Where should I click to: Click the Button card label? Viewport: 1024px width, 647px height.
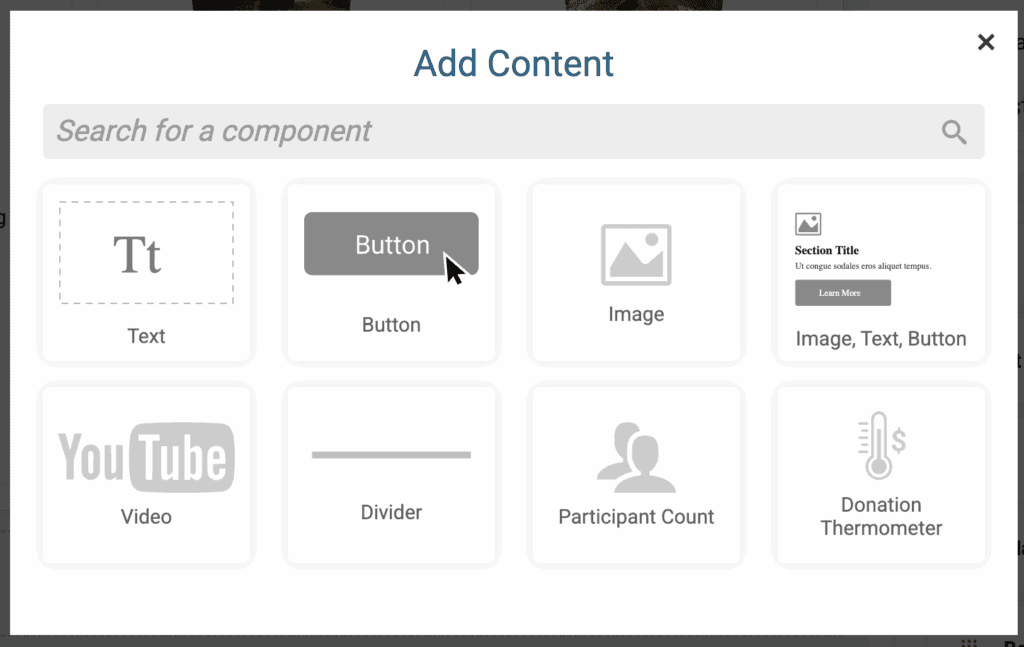coord(391,324)
